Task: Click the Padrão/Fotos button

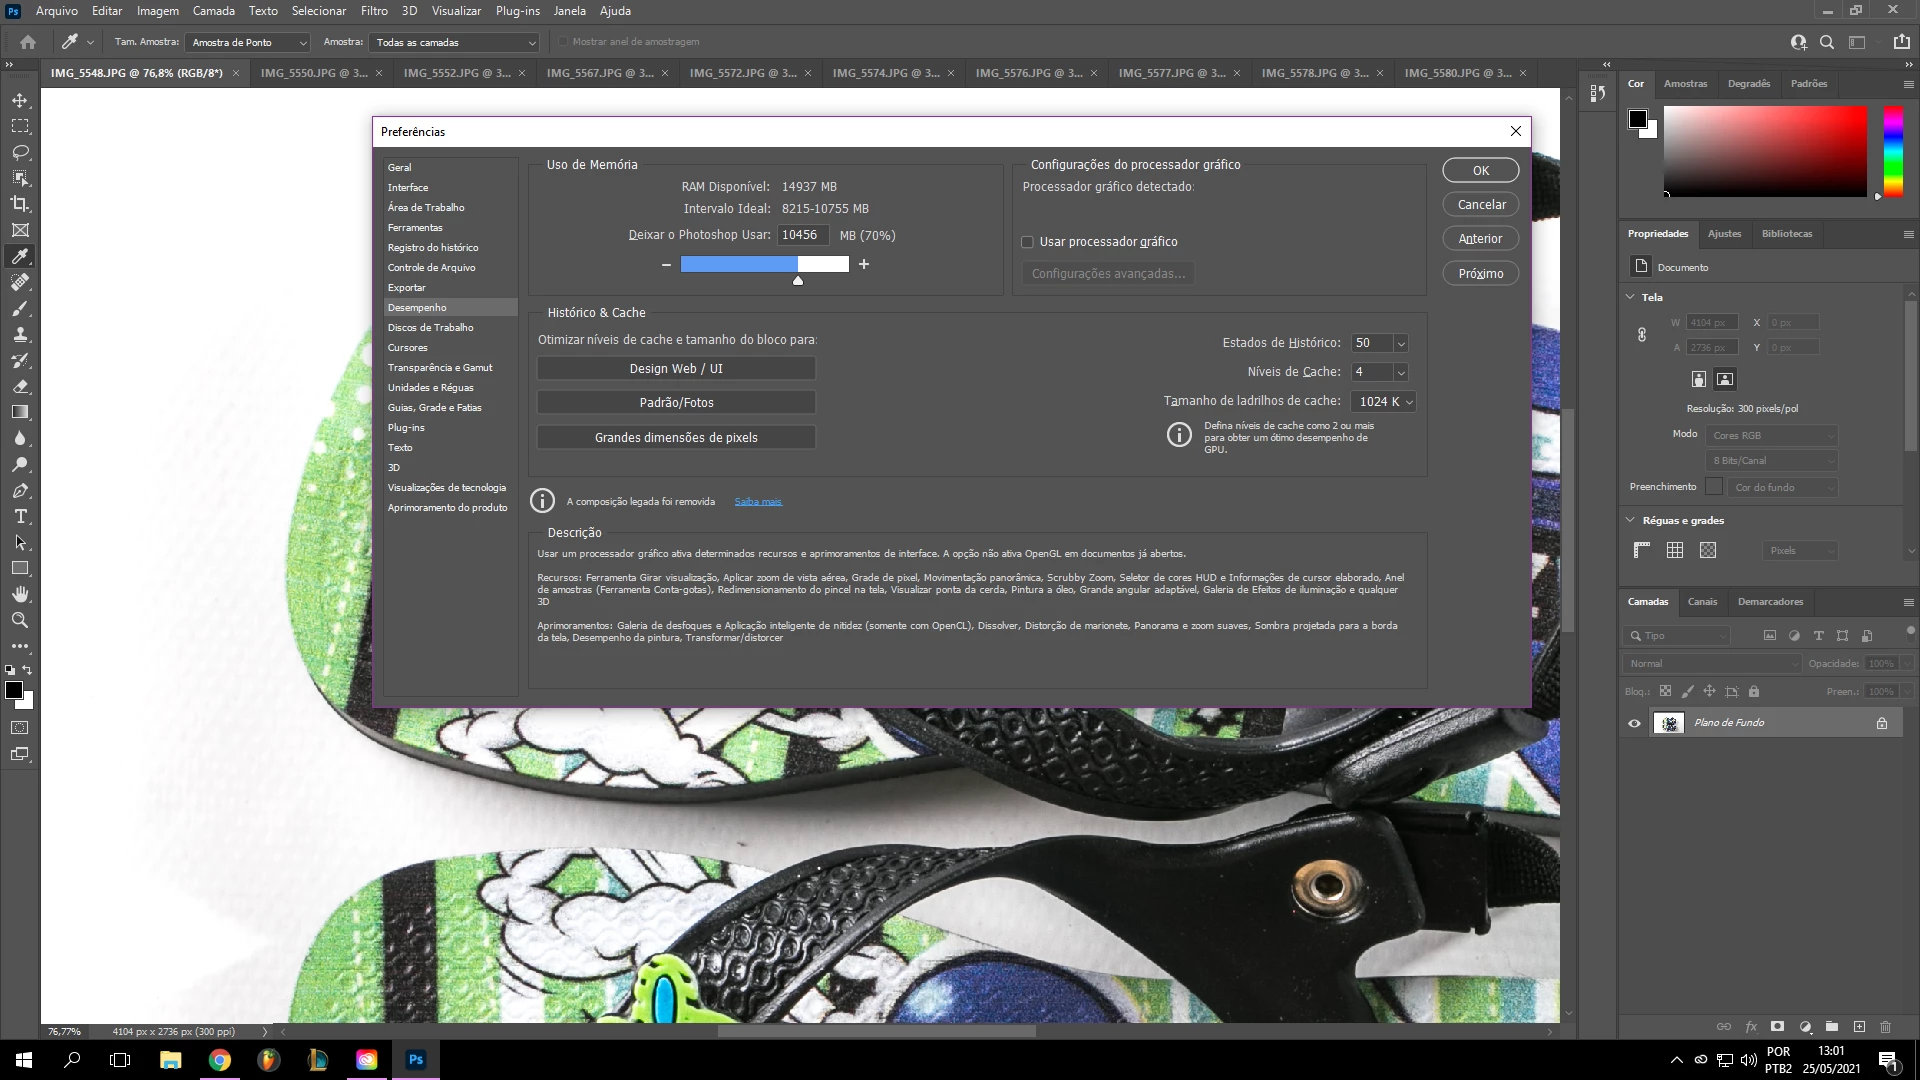Action: (676, 402)
